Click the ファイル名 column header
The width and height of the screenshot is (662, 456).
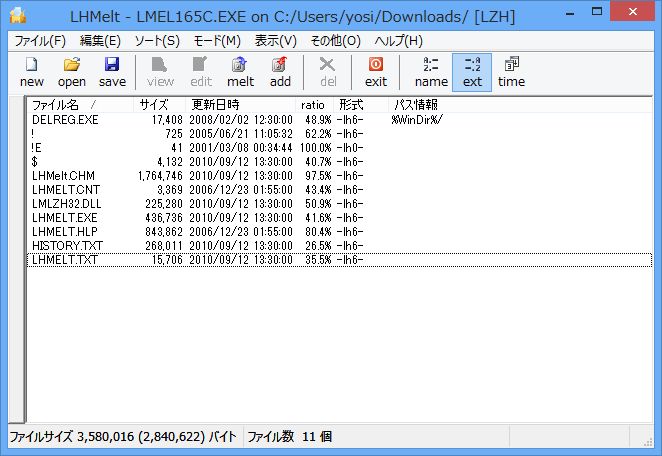80,105
